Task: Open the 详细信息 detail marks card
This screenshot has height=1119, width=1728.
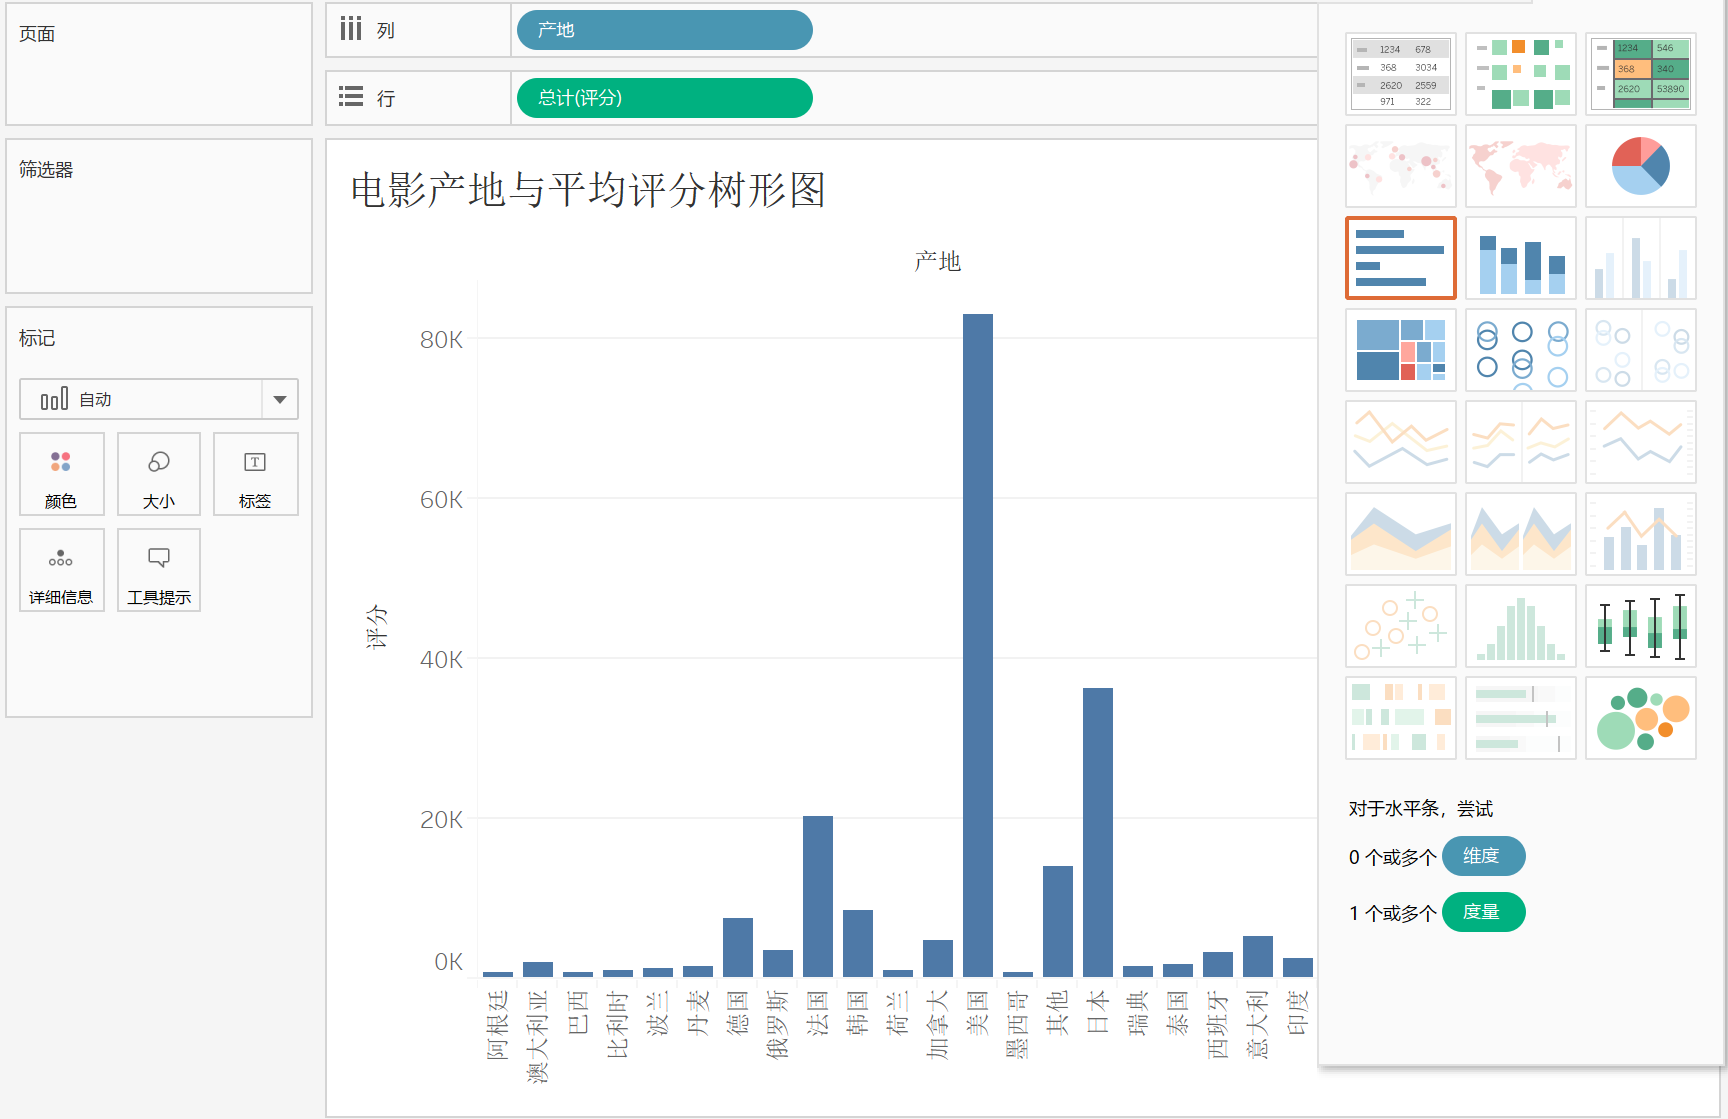Action: (x=61, y=570)
